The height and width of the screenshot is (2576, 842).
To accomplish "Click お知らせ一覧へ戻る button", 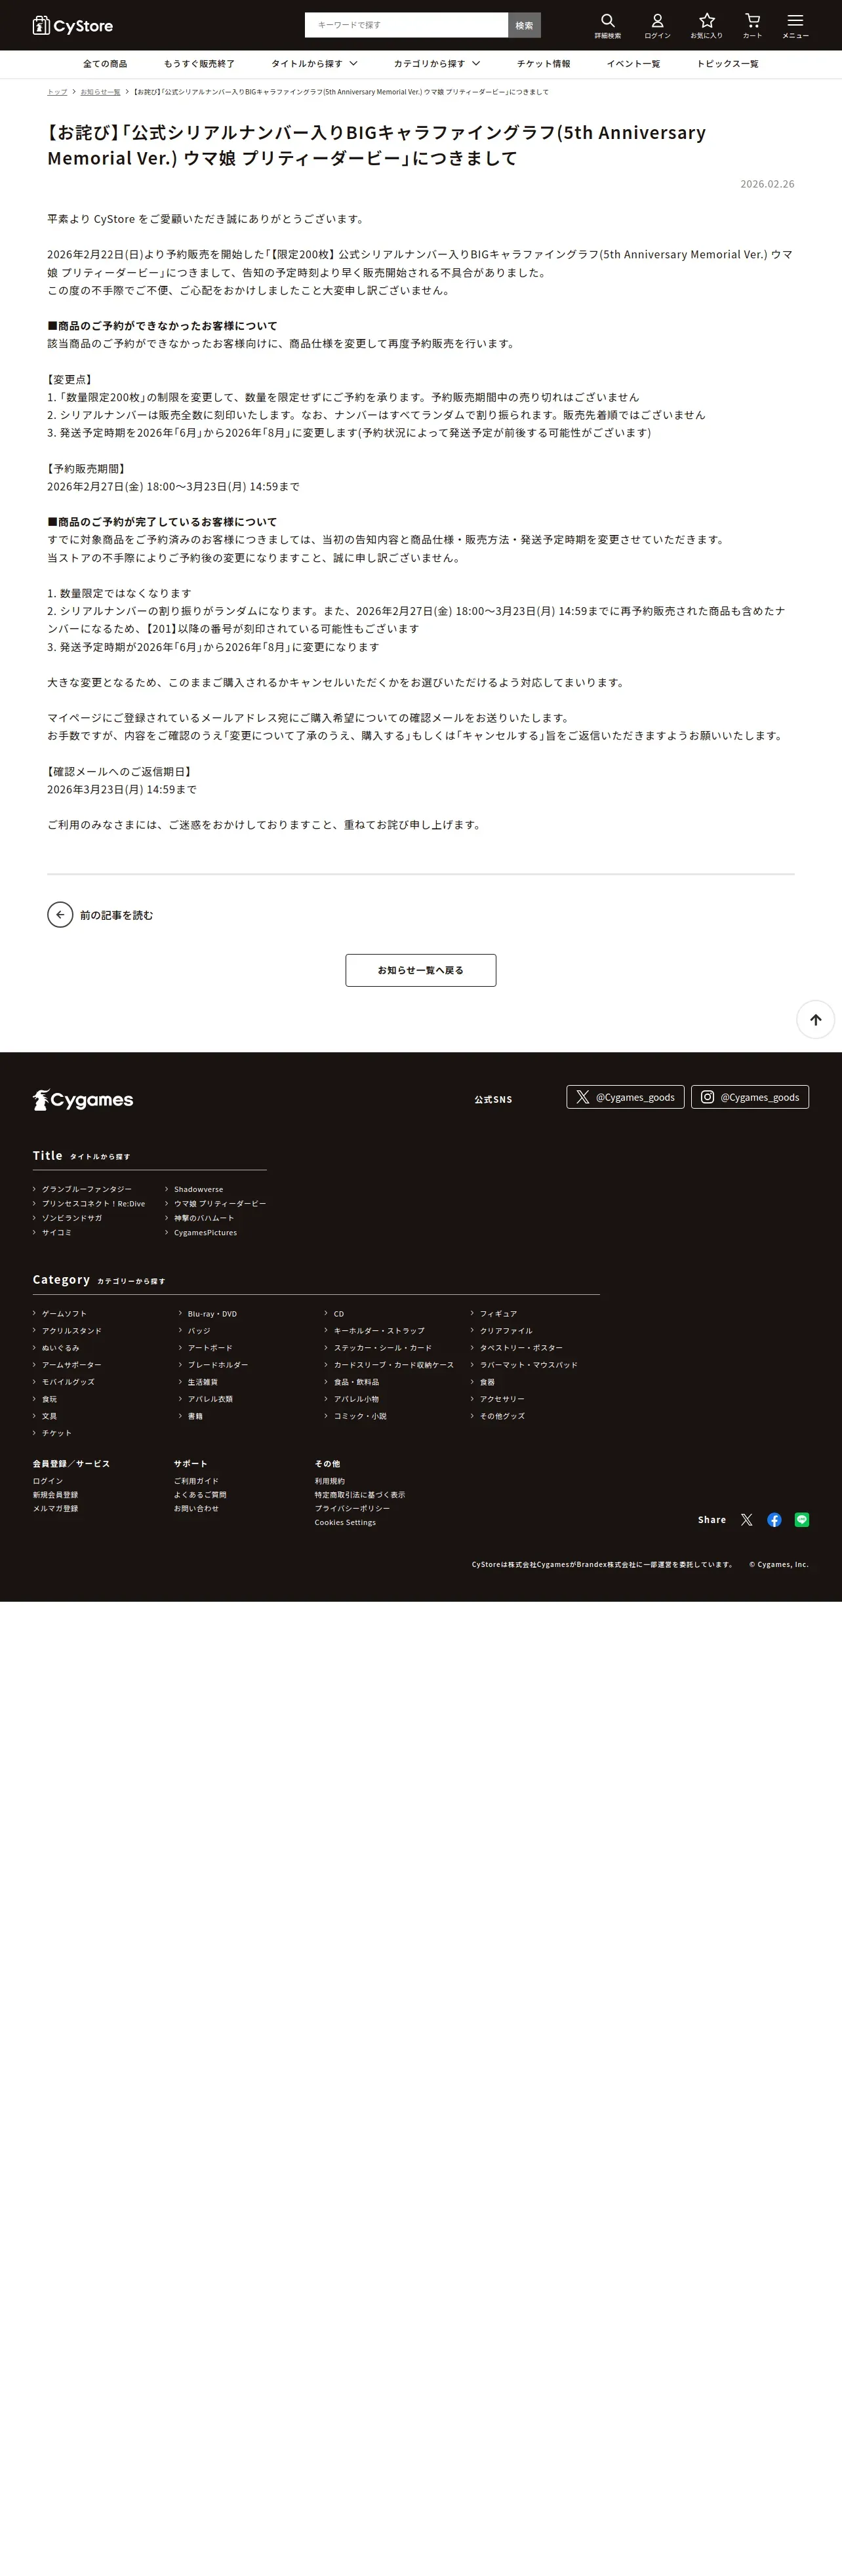I will click(421, 970).
